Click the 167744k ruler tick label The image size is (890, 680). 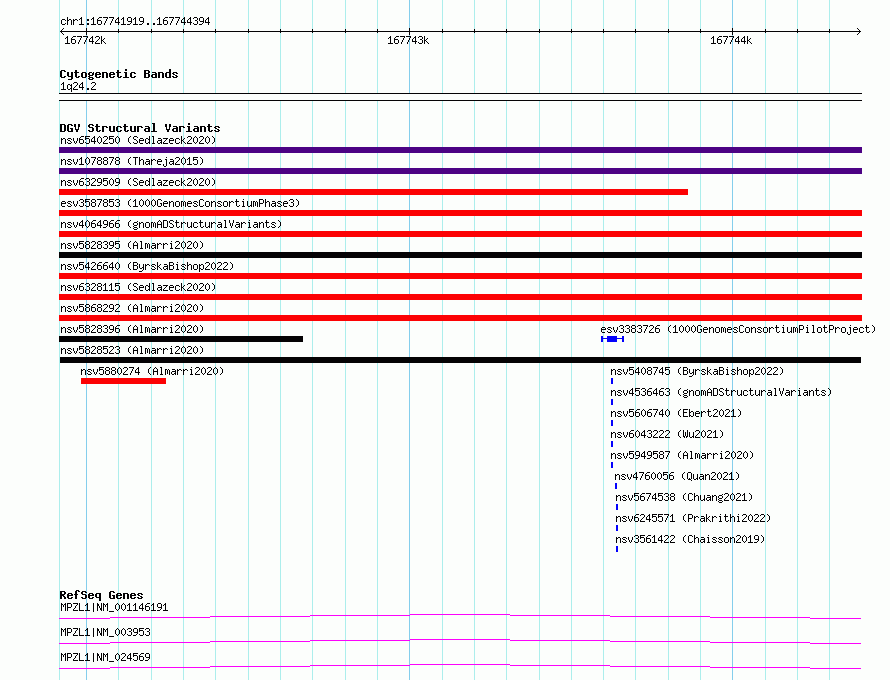point(731,40)
